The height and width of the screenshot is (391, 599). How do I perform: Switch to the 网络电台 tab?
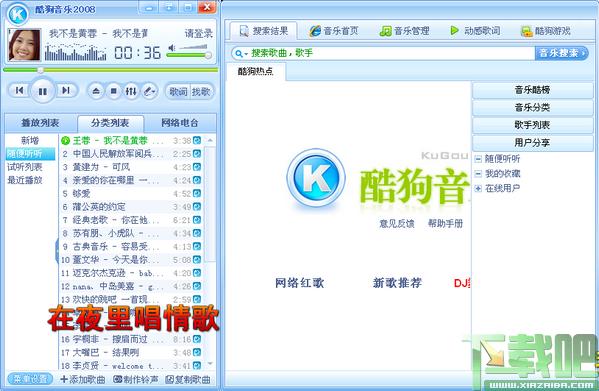click(180, 123)
